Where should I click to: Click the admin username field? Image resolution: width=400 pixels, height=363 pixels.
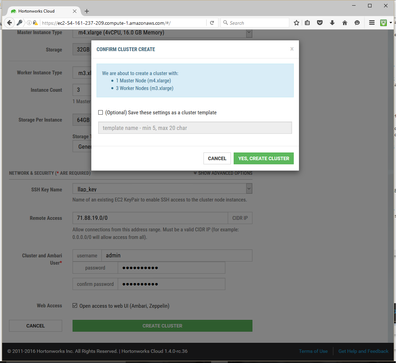[x=177, y=255]
